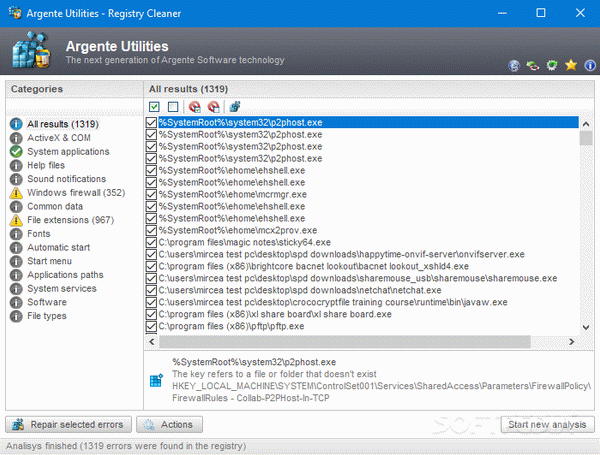This screenshot has width=600, height=455.
Task: Click the info icon beside ActiveX & COM
Action: point(16,138)
